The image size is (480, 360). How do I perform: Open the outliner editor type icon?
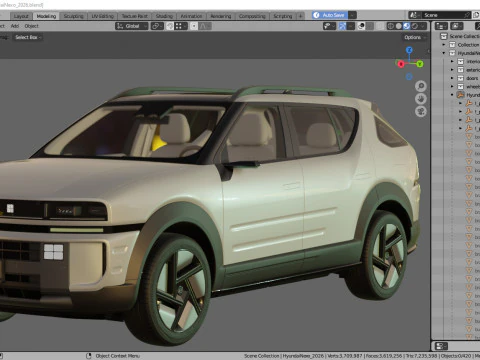point(441,26)
